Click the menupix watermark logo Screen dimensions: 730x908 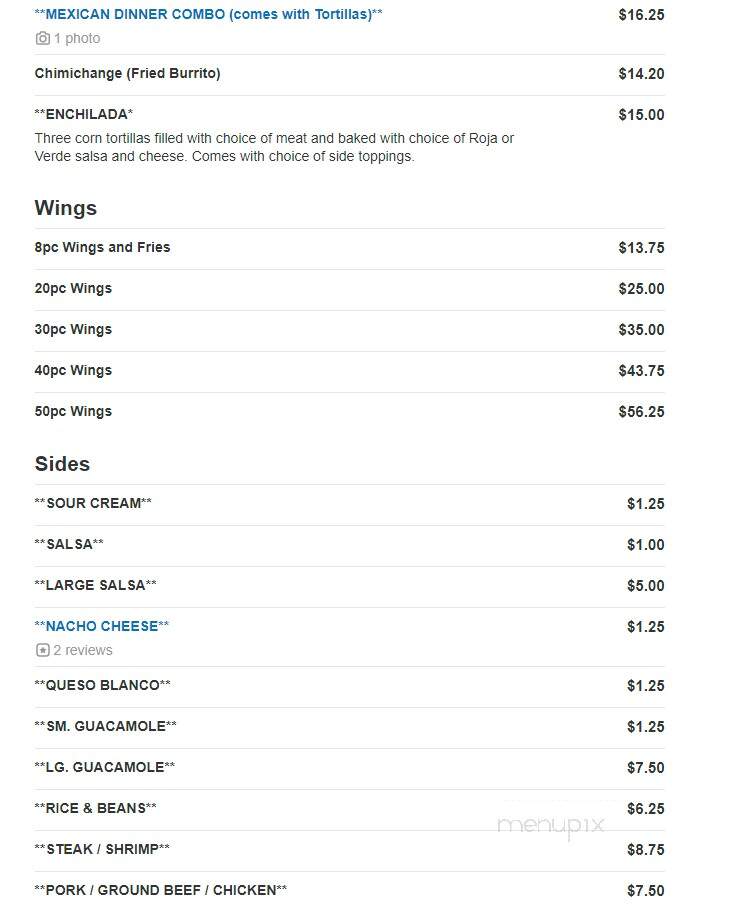(551, 825)
